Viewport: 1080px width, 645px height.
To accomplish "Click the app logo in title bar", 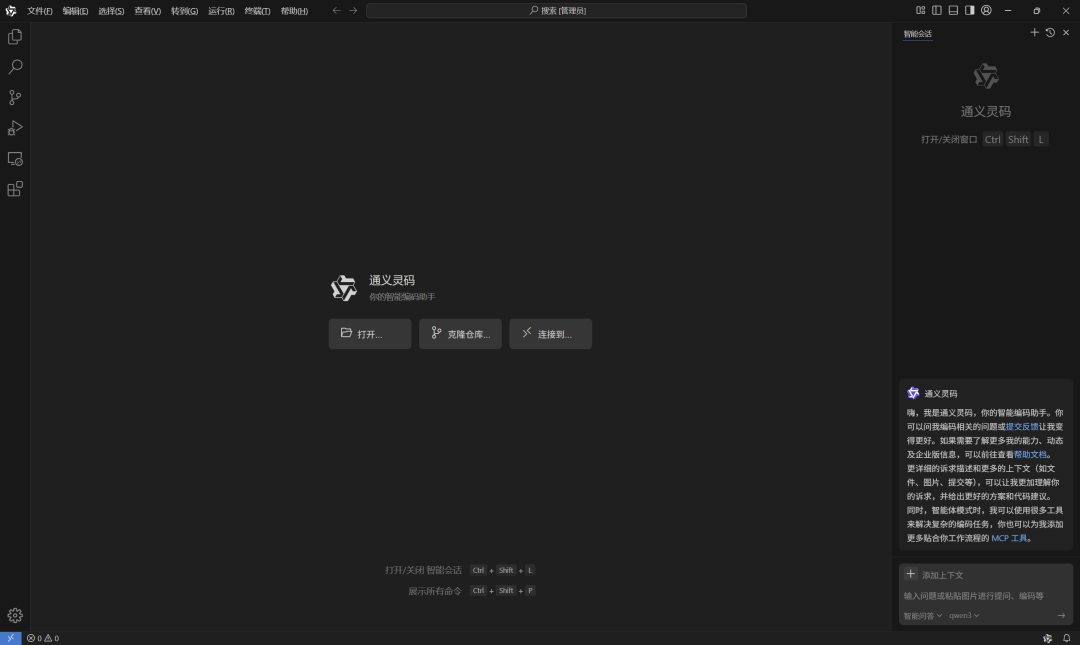I will click(x=11, y=10).
